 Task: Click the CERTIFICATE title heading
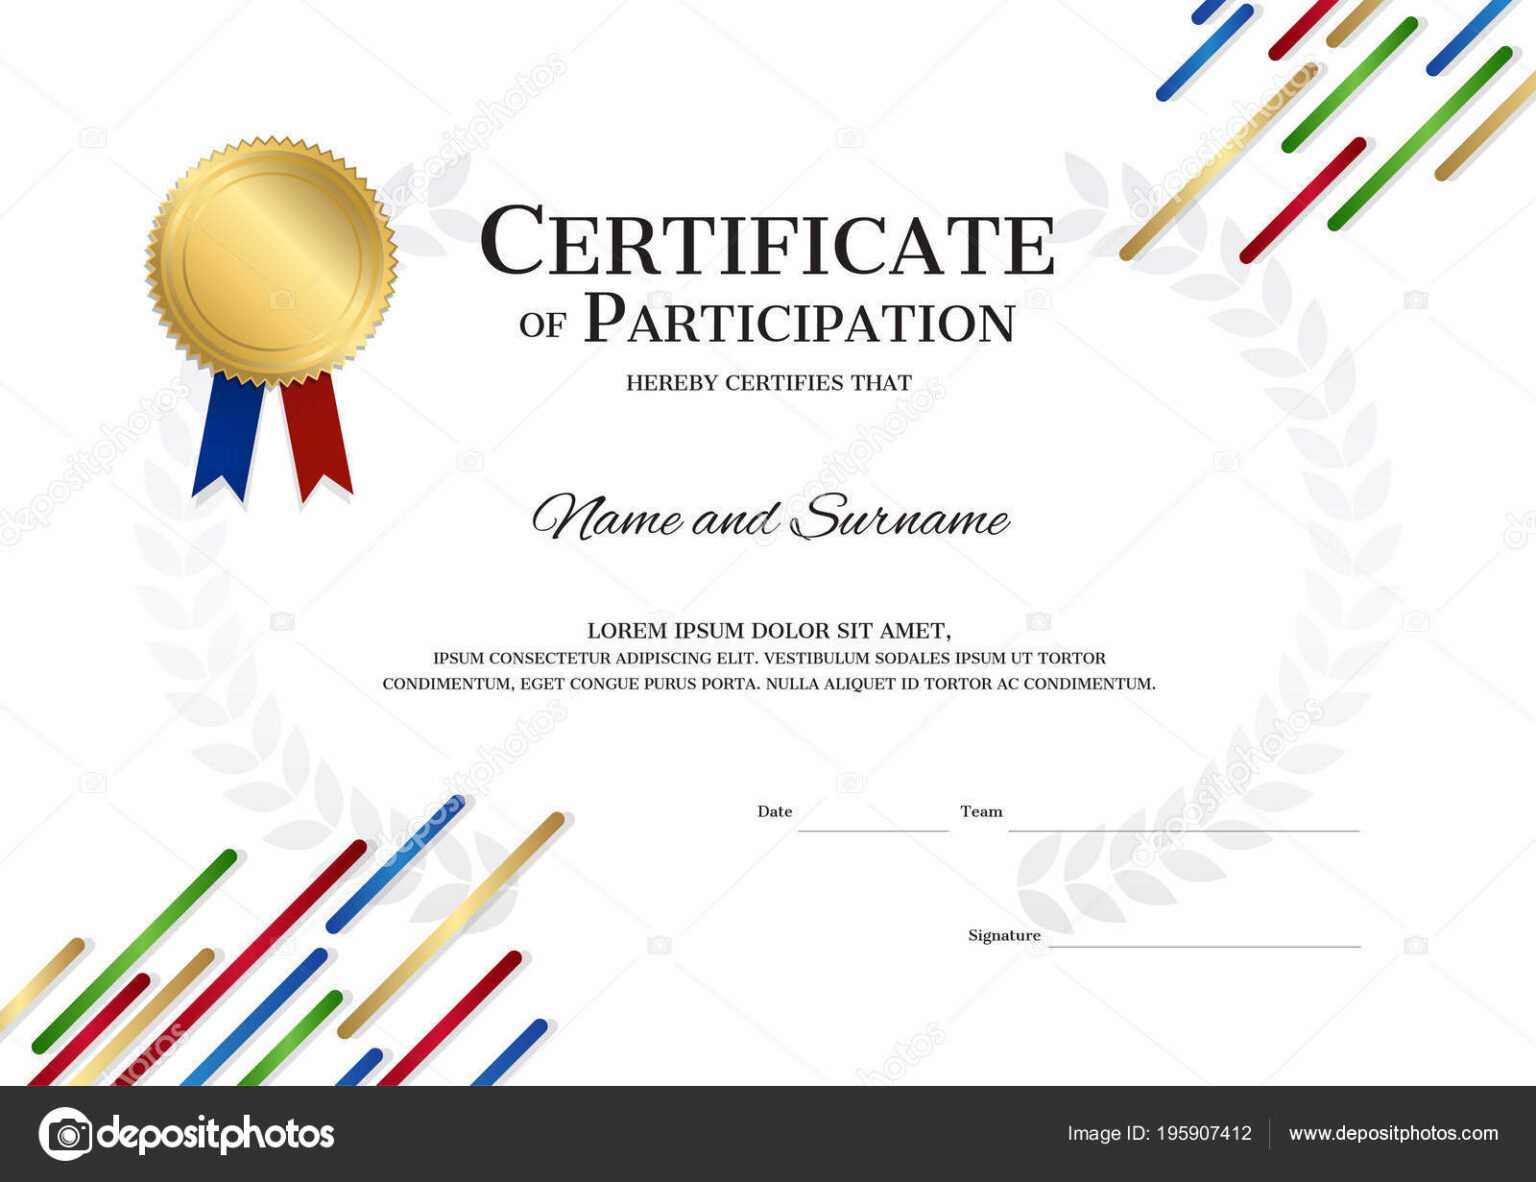pyautogui.click(x=767, y=242)
